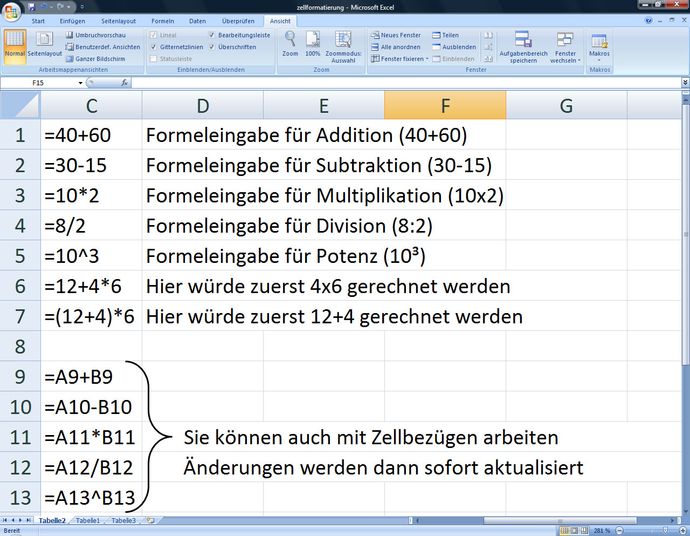The width and height of the screenshot is (690, 536).
Task: Open the Formeln ribbon tab
Action: (163, 21)
